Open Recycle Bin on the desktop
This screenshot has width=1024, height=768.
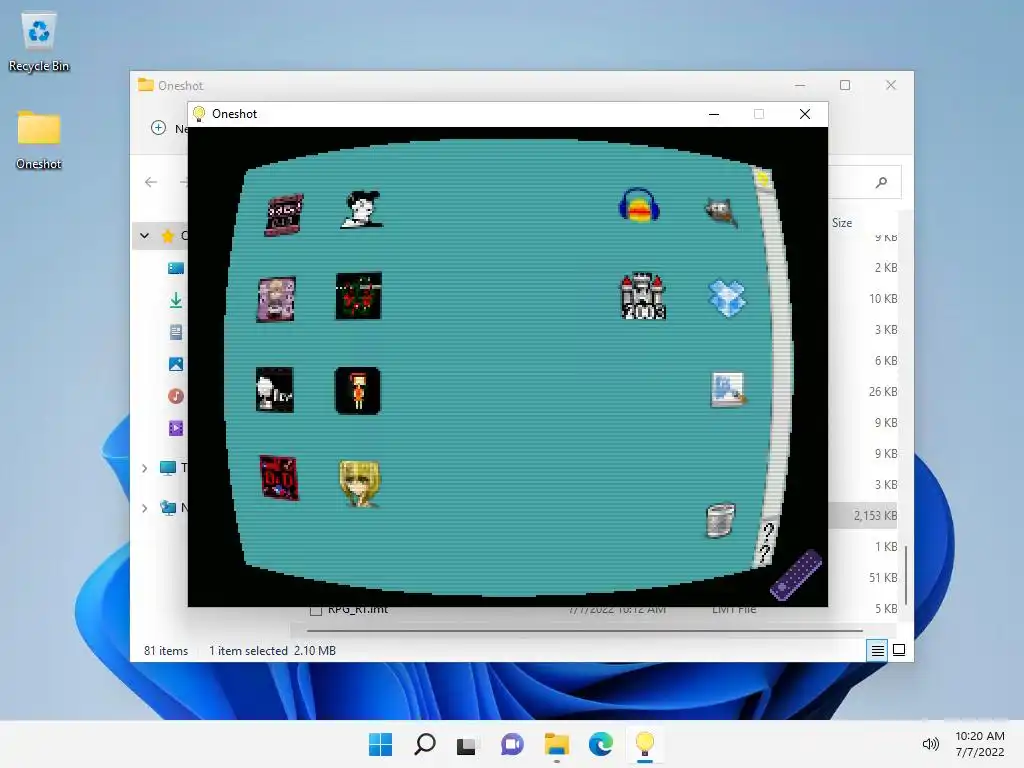[x=39, y=42]
